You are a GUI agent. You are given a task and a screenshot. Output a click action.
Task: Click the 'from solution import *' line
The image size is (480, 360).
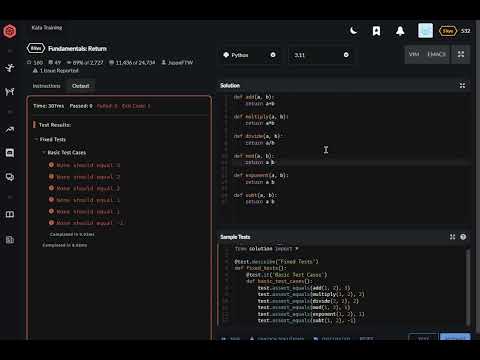click(267, 249)
